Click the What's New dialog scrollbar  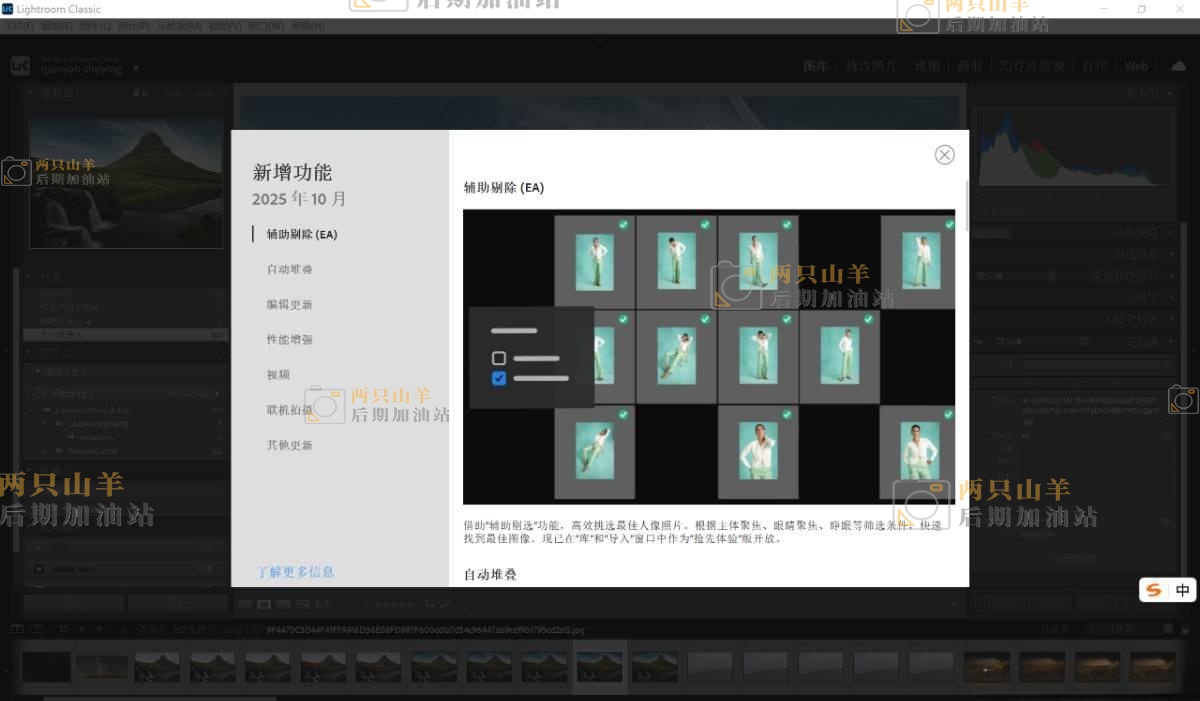965,205
